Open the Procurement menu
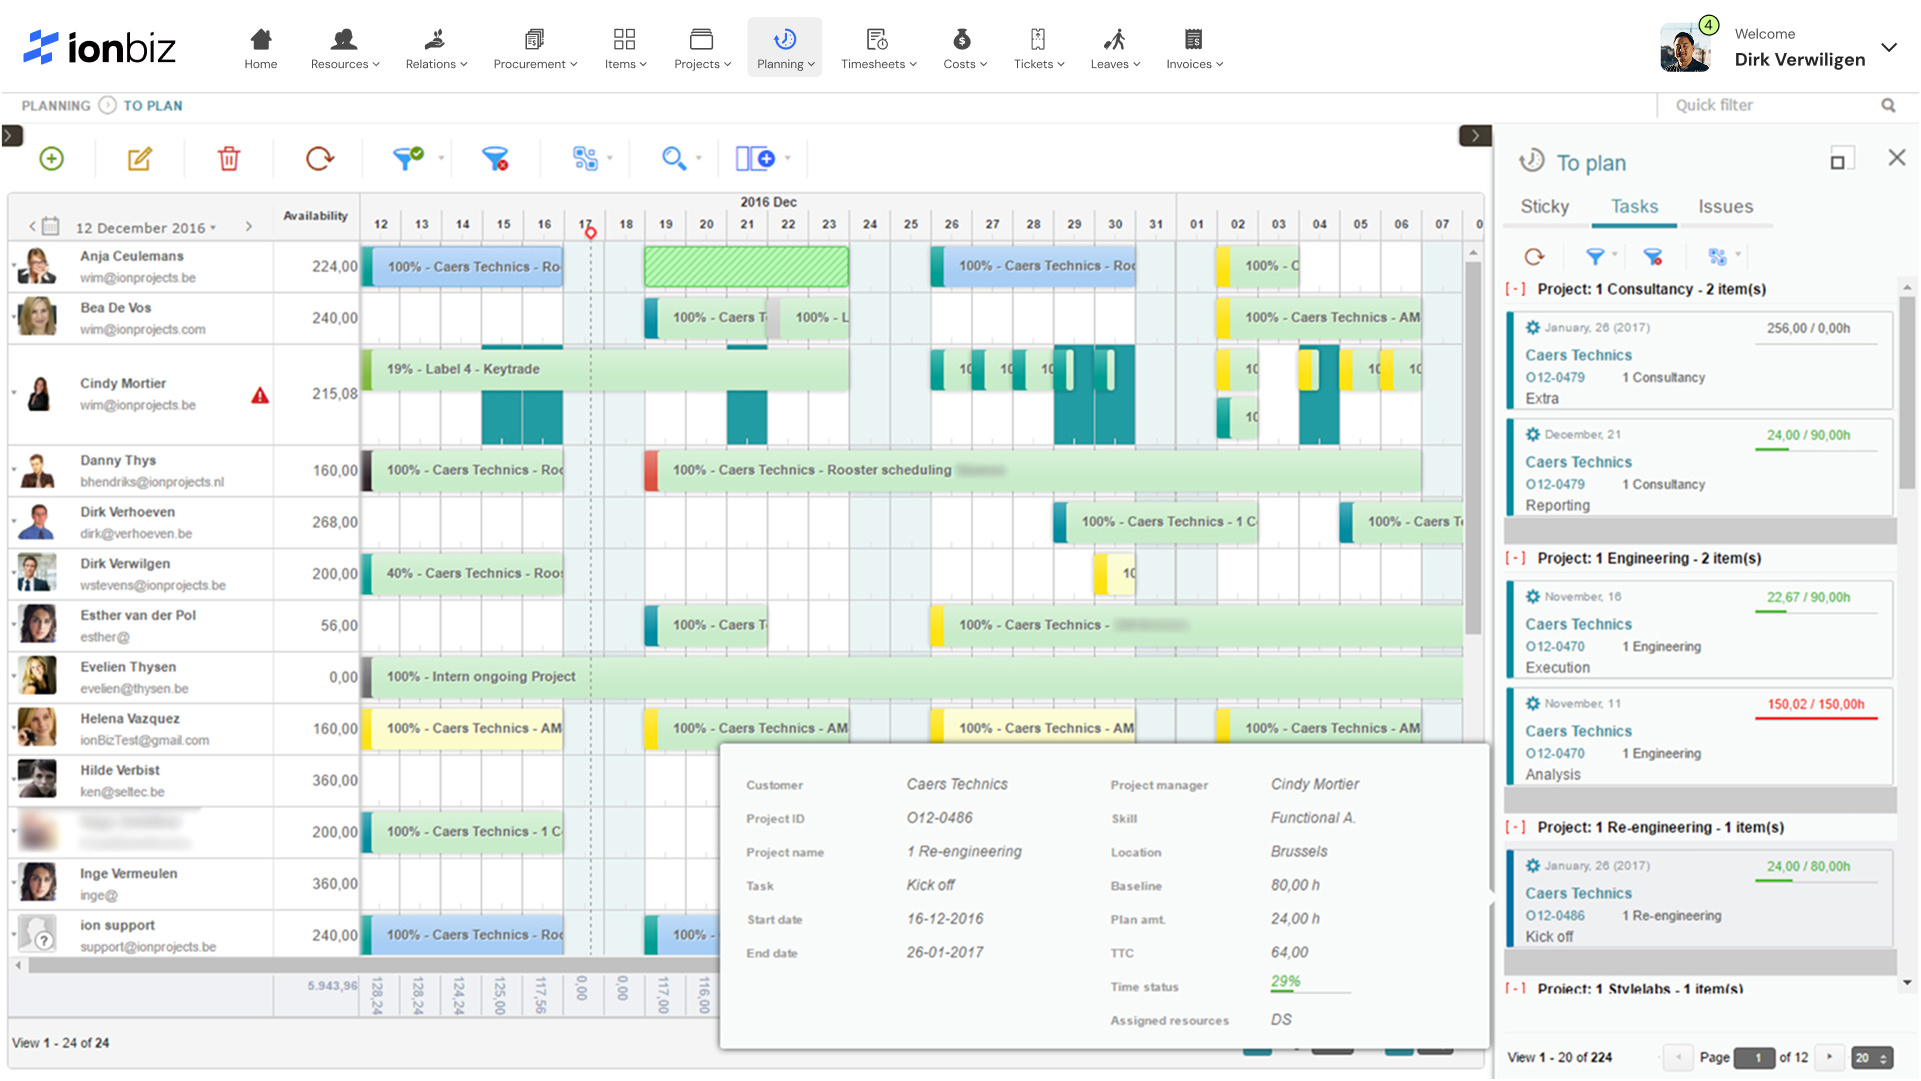Screen dimensions: 1921x1081 point(535,48)
